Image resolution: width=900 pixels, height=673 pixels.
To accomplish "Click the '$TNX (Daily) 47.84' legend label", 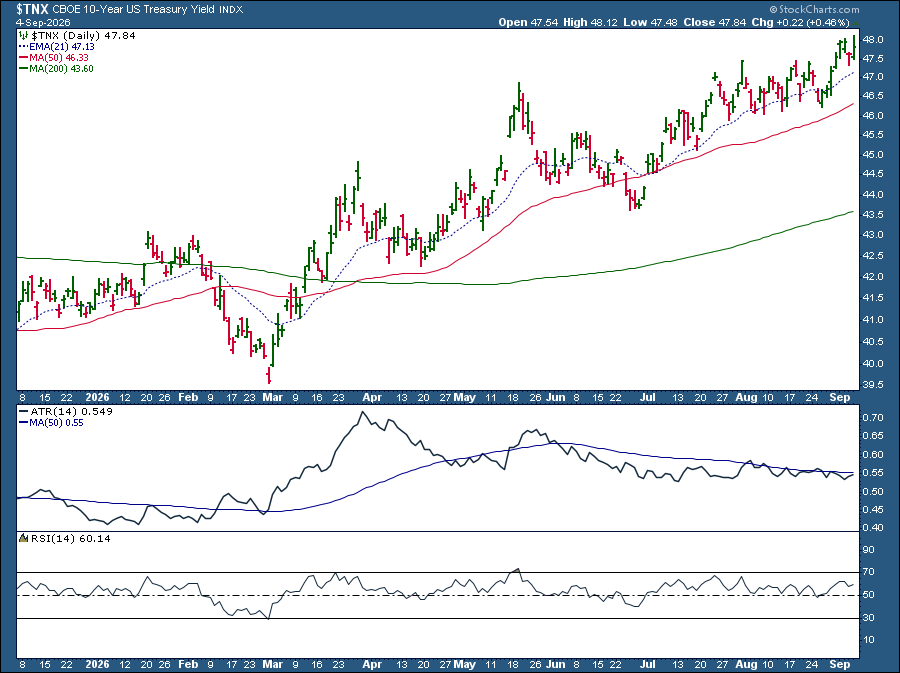I will coord(83,36).
